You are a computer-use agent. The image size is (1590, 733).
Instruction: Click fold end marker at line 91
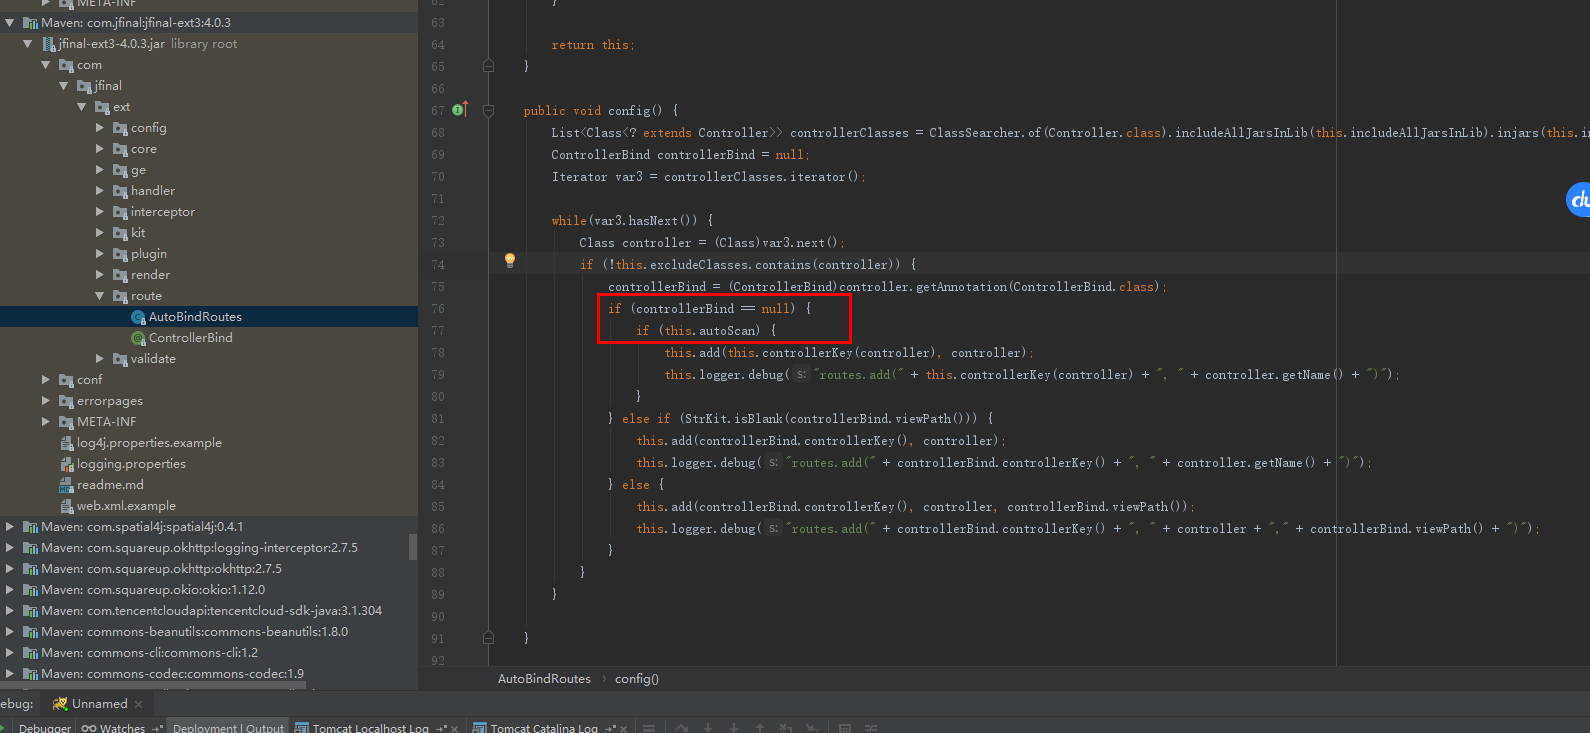[488, 637]
